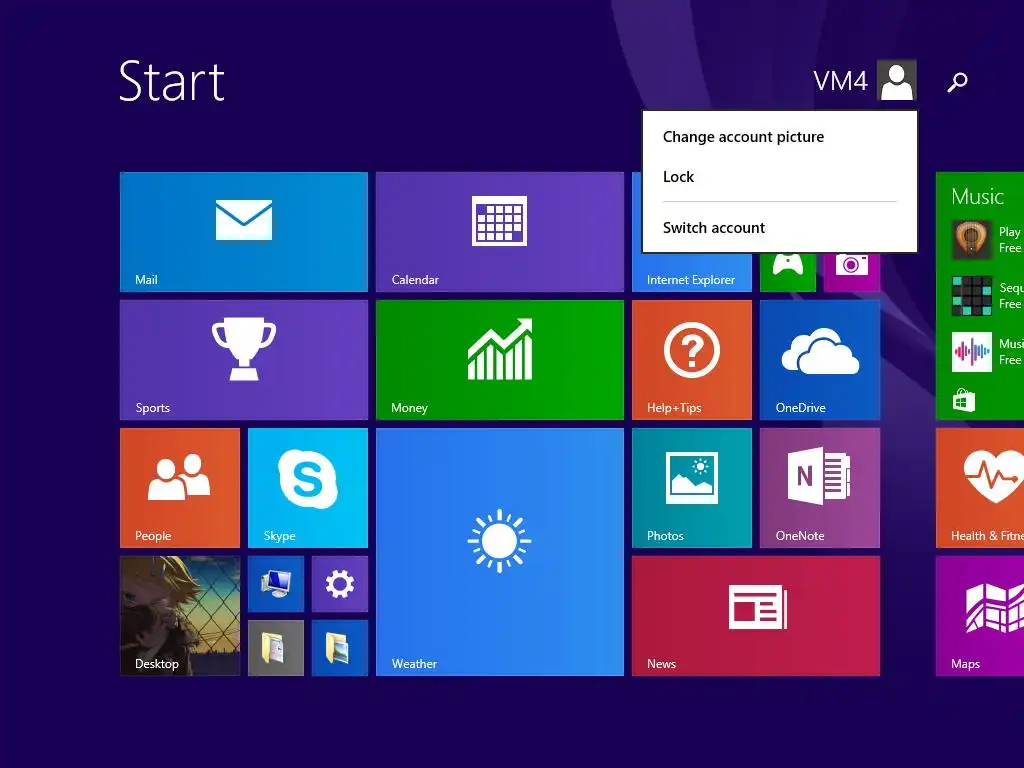Open the Mail tile
This screenshot has width=1024, height=768.
pos(244,232)
